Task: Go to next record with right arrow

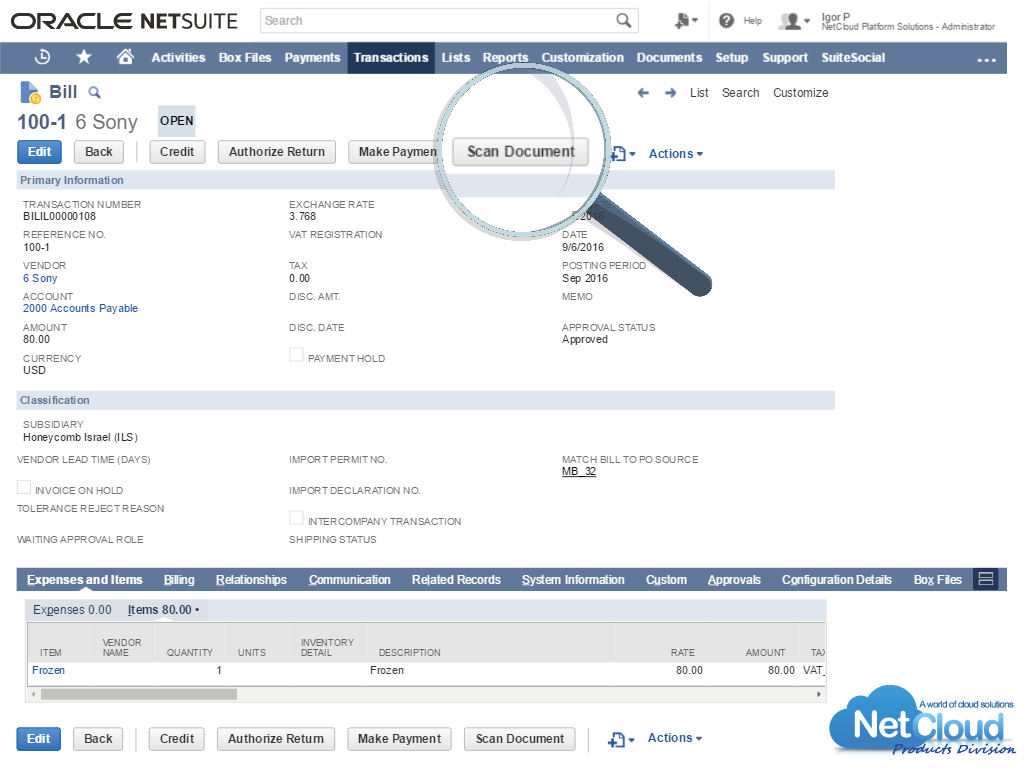Action: click(670, 93)
